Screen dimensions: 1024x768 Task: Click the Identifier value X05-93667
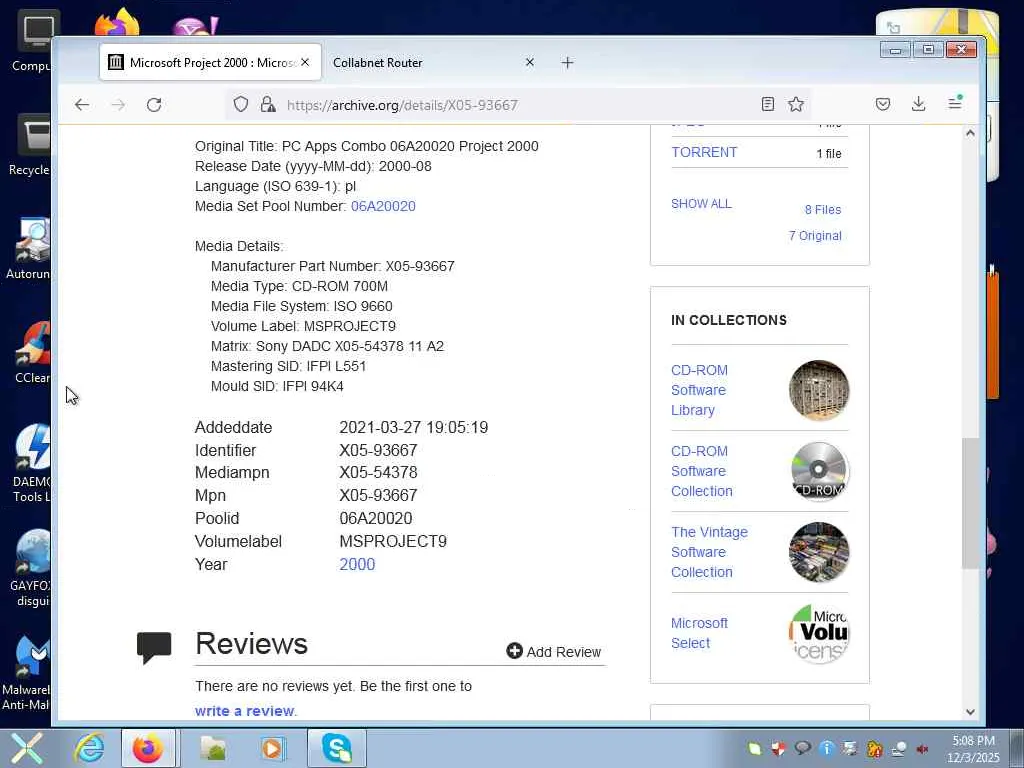point(378,451)
